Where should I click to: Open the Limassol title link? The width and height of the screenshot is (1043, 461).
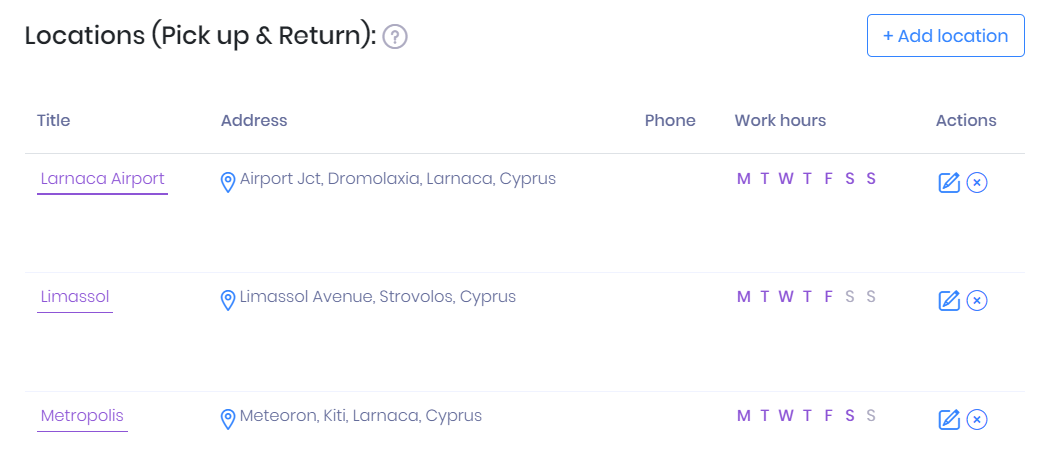[x=75, y=297]
